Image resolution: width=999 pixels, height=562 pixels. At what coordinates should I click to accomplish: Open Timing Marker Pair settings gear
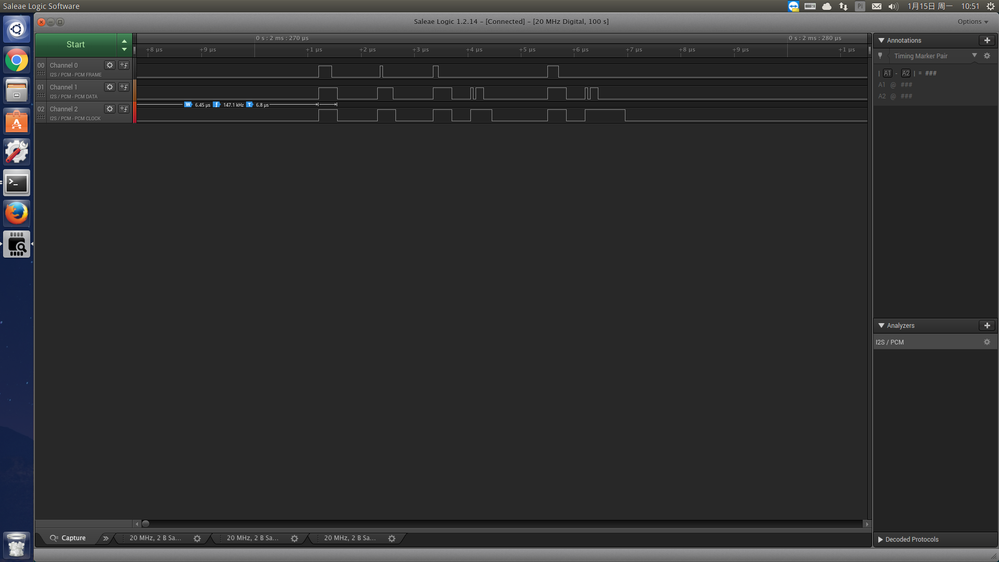(x=987, y=56)
